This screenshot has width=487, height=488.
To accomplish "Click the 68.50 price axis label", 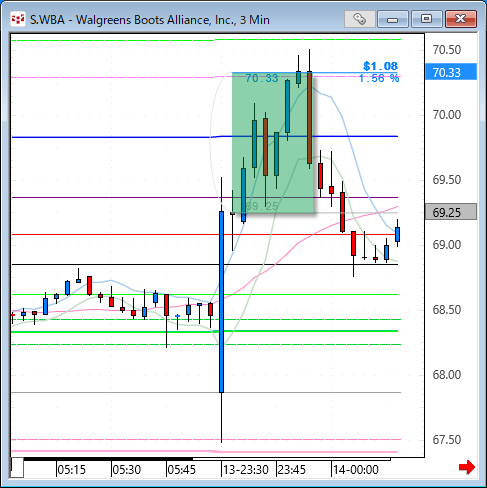I will [x=447, y=310].
